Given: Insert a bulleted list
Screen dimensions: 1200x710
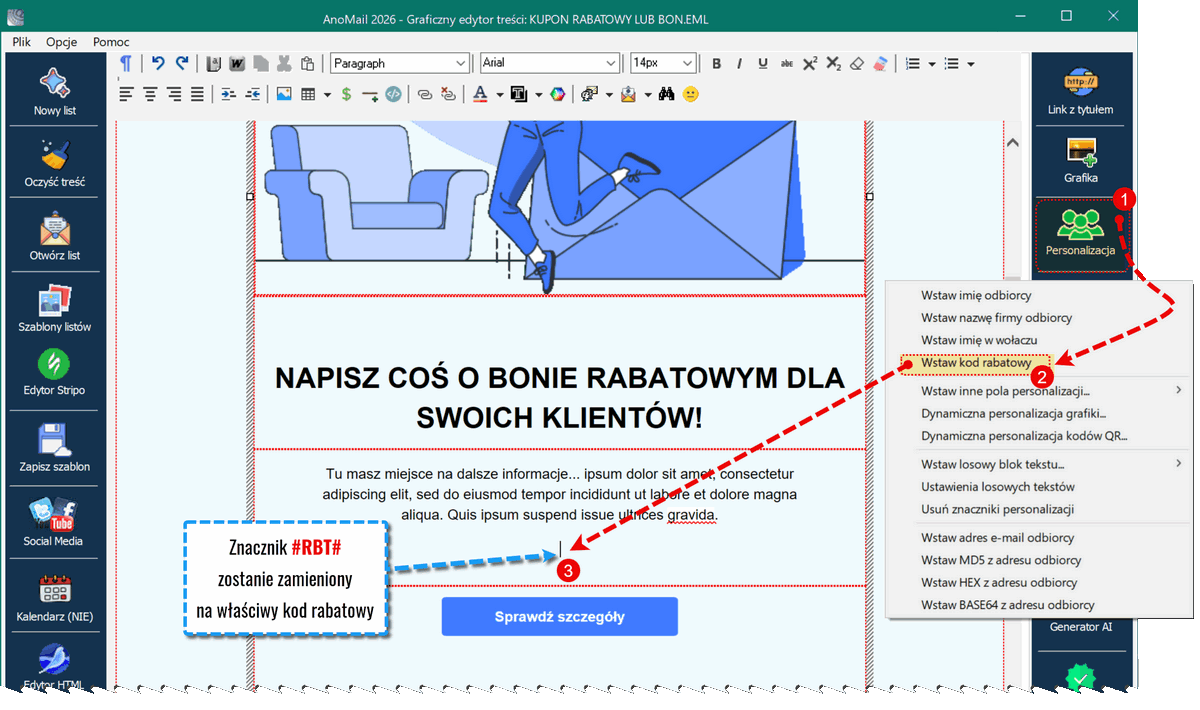Looking at the screenshot, I should pyautogui.click(x=952, y=63).
